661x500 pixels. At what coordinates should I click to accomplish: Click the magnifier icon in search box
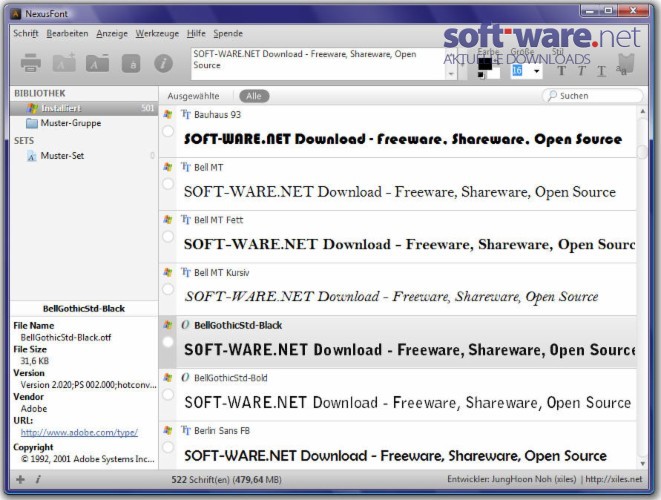(x=551, y=96)
